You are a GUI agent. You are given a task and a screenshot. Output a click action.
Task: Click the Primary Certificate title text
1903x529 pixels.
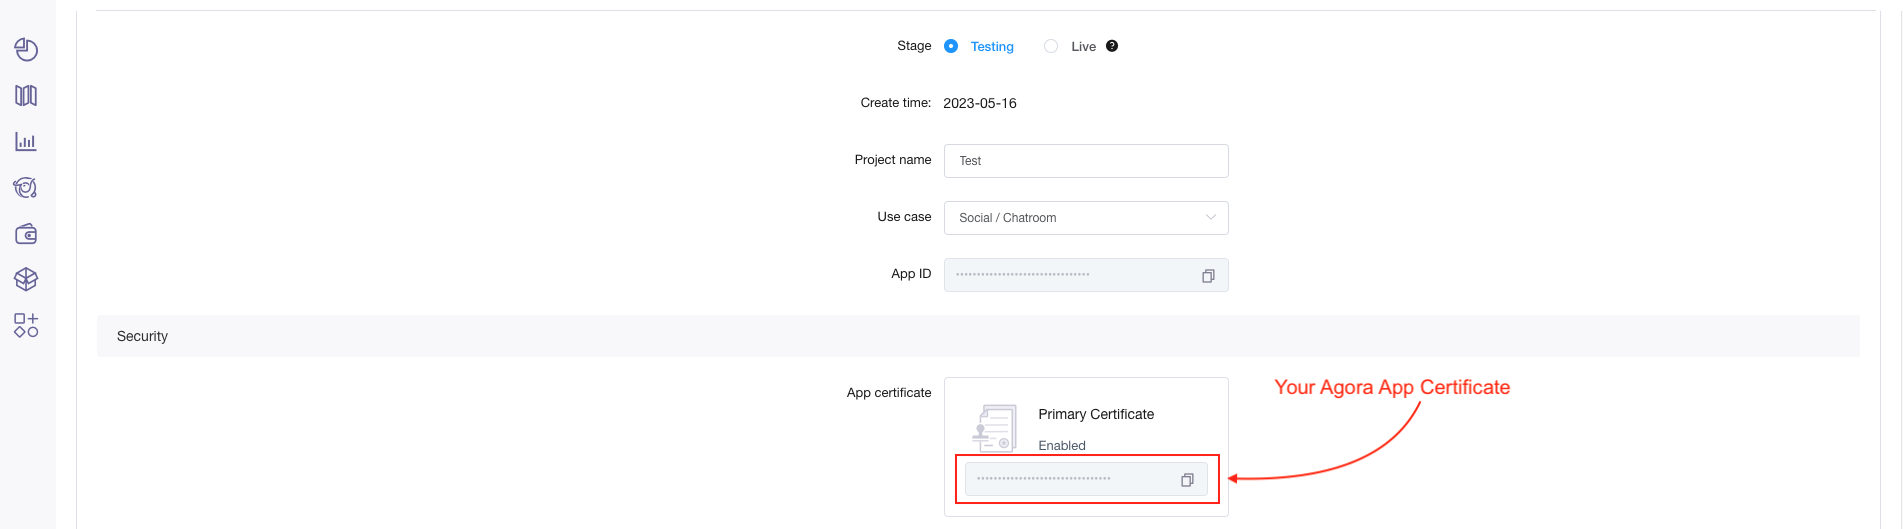1095,414
